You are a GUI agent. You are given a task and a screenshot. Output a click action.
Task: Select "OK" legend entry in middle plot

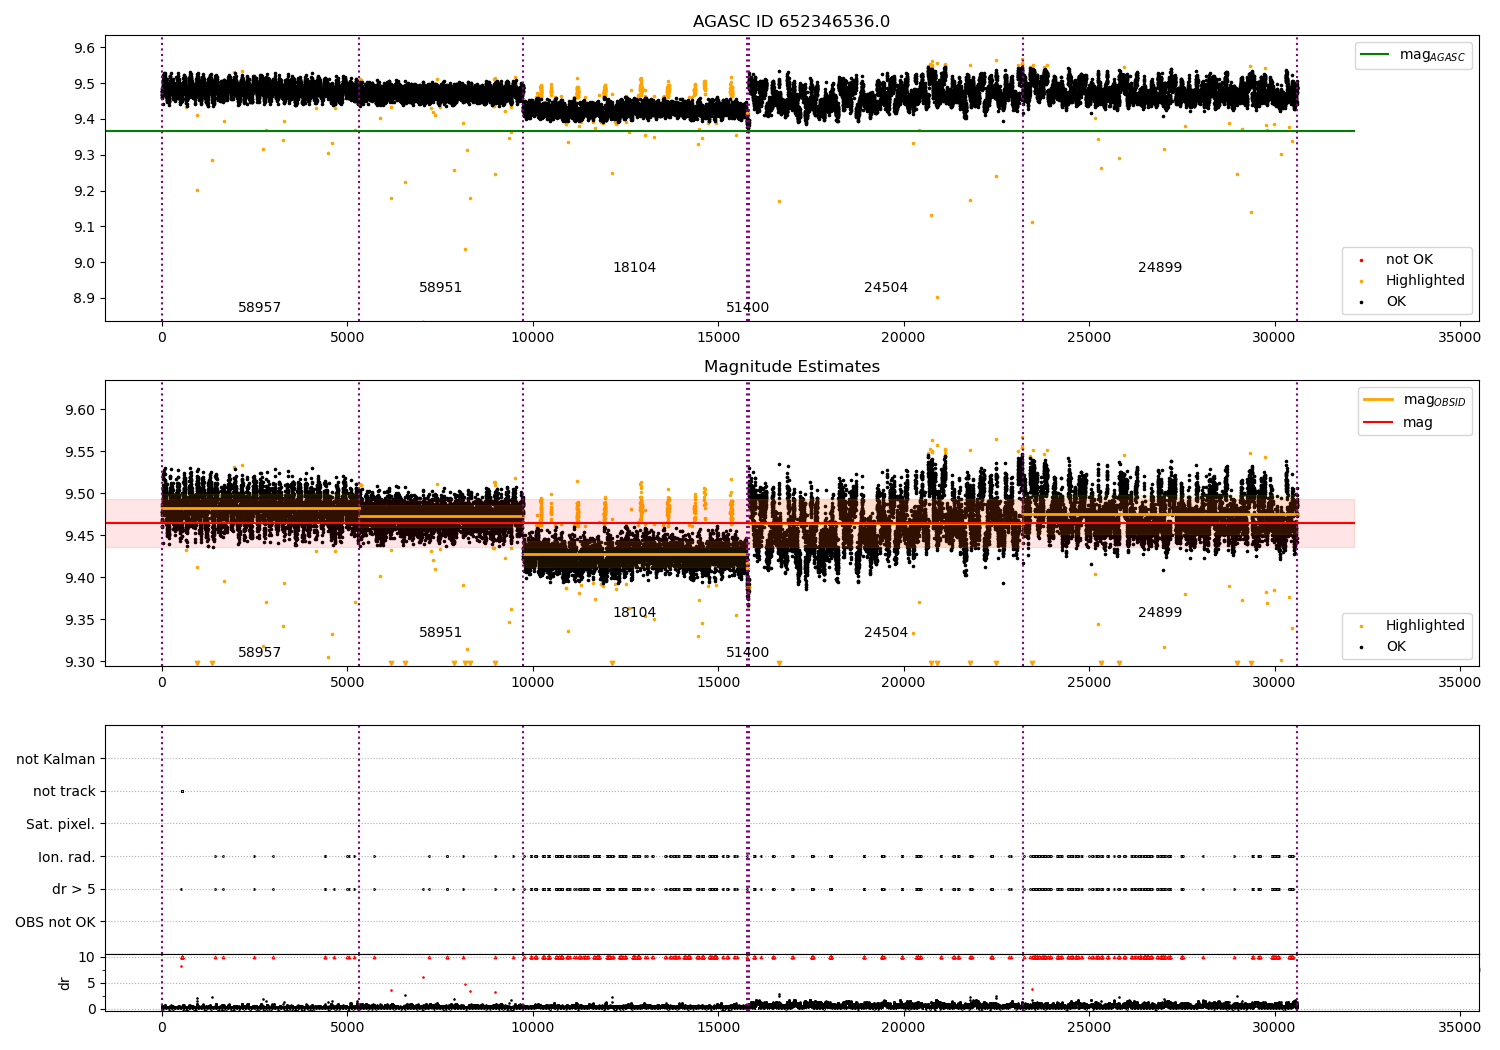click(1395, 647)
